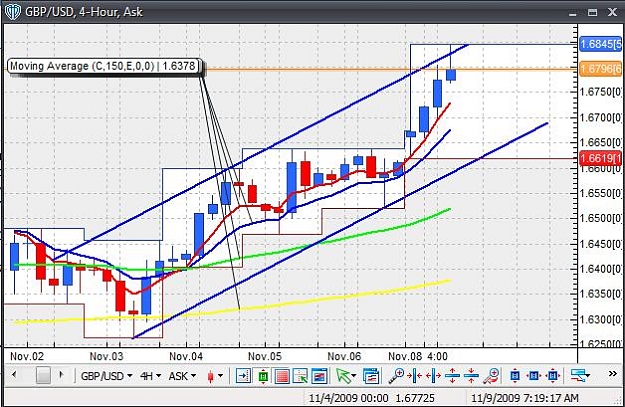Open the chart properties window icon
Screen dimensions: 625x407
pos(371,376)
